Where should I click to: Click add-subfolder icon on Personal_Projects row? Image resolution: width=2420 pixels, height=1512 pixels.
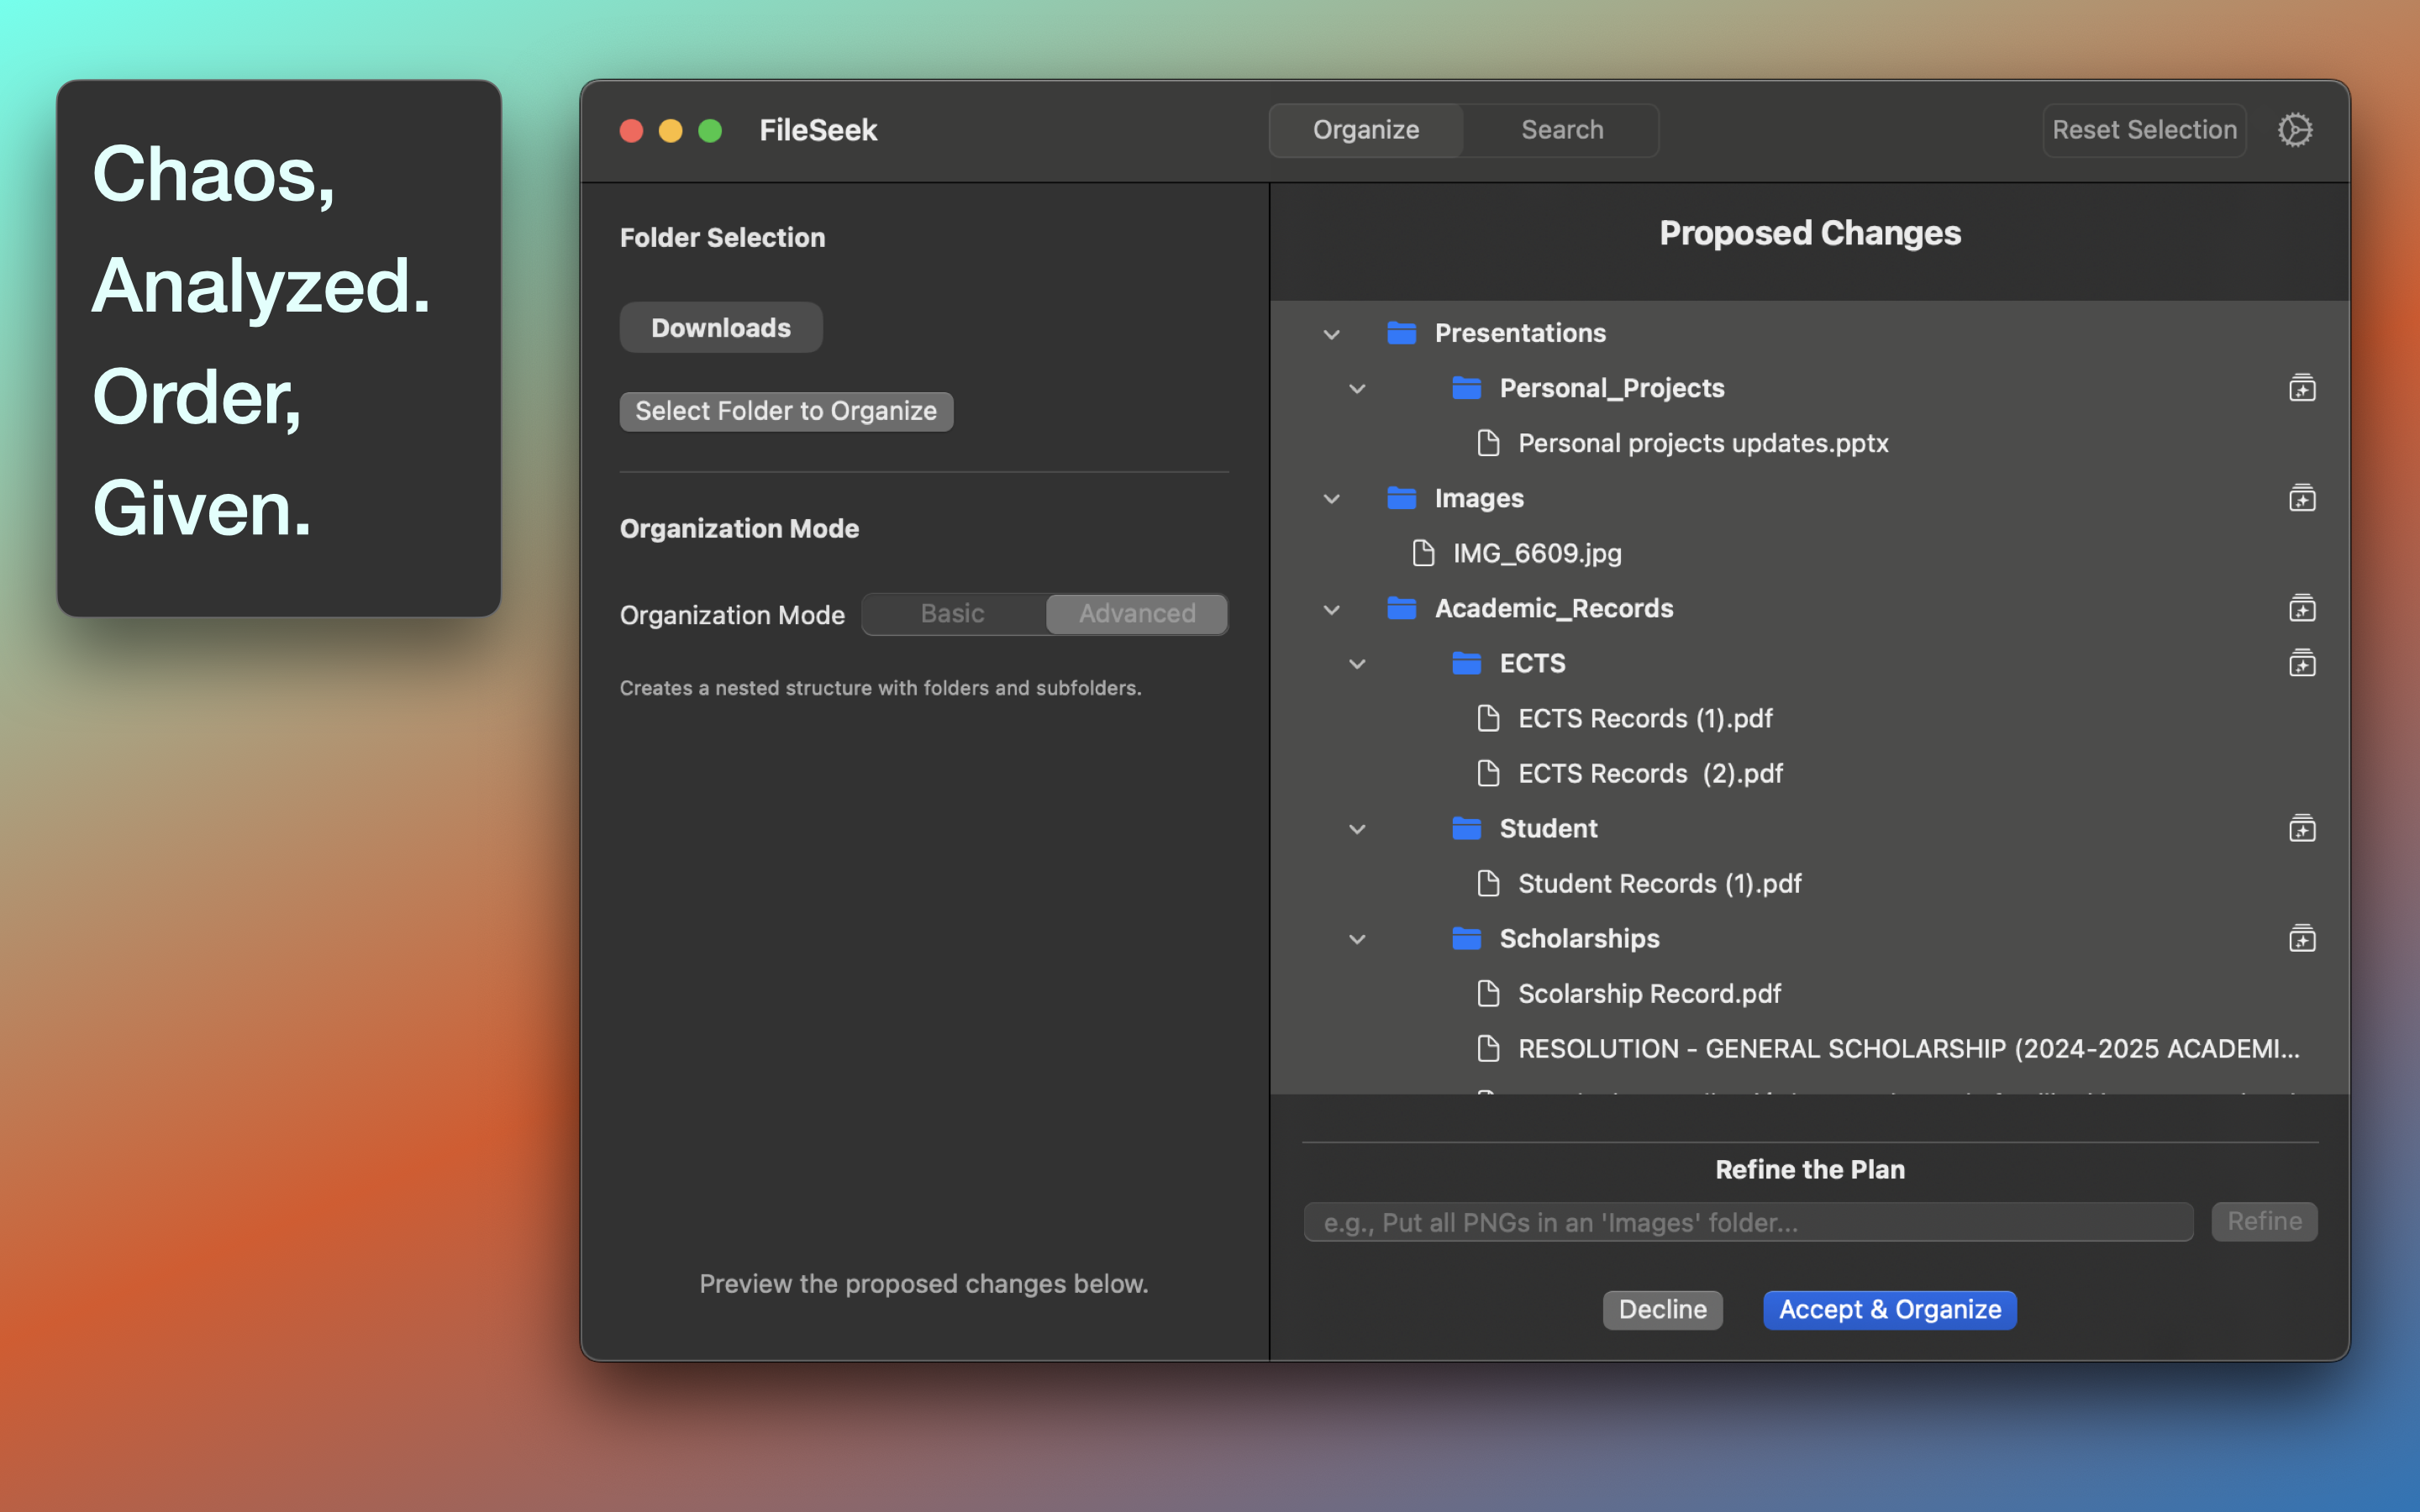2302,388
